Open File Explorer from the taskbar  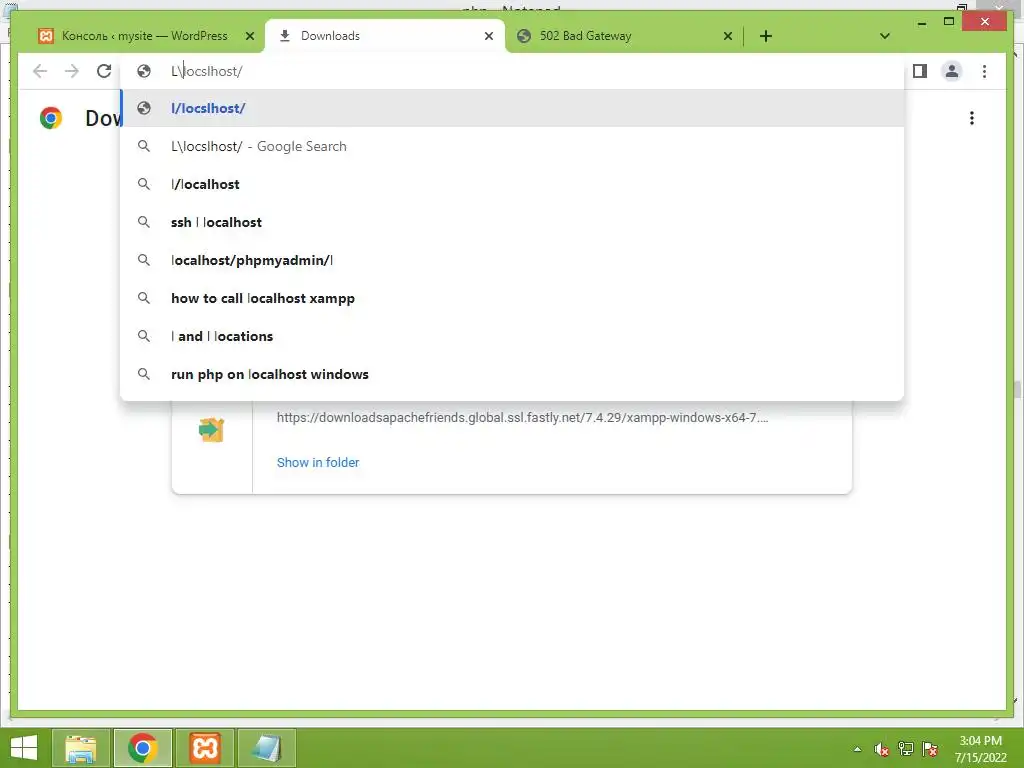tap(81, 748)
